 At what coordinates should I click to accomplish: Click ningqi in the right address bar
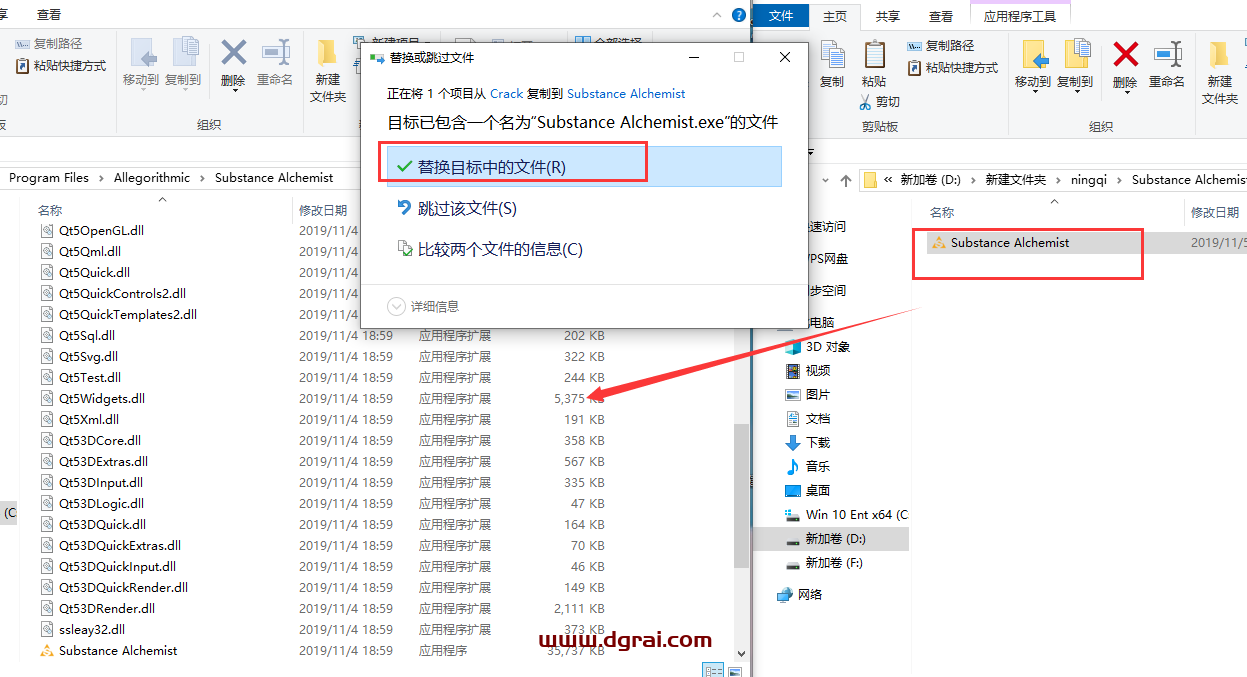coord(1089,180)
